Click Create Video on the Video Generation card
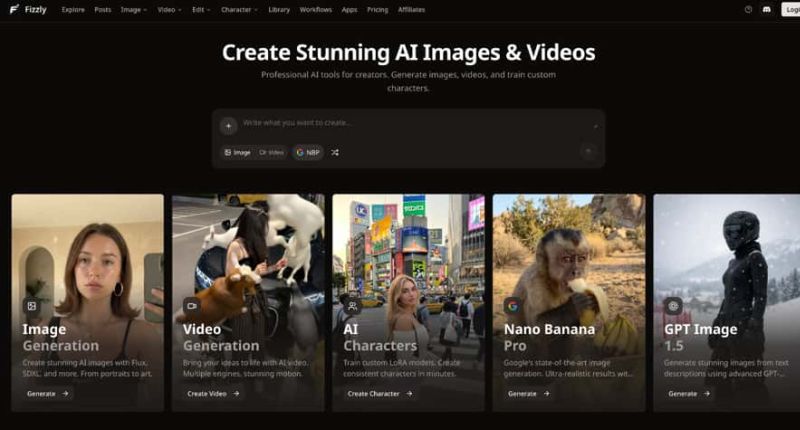Image resolution: width=800 pixels, height=430 pixels. click(213, 394)
